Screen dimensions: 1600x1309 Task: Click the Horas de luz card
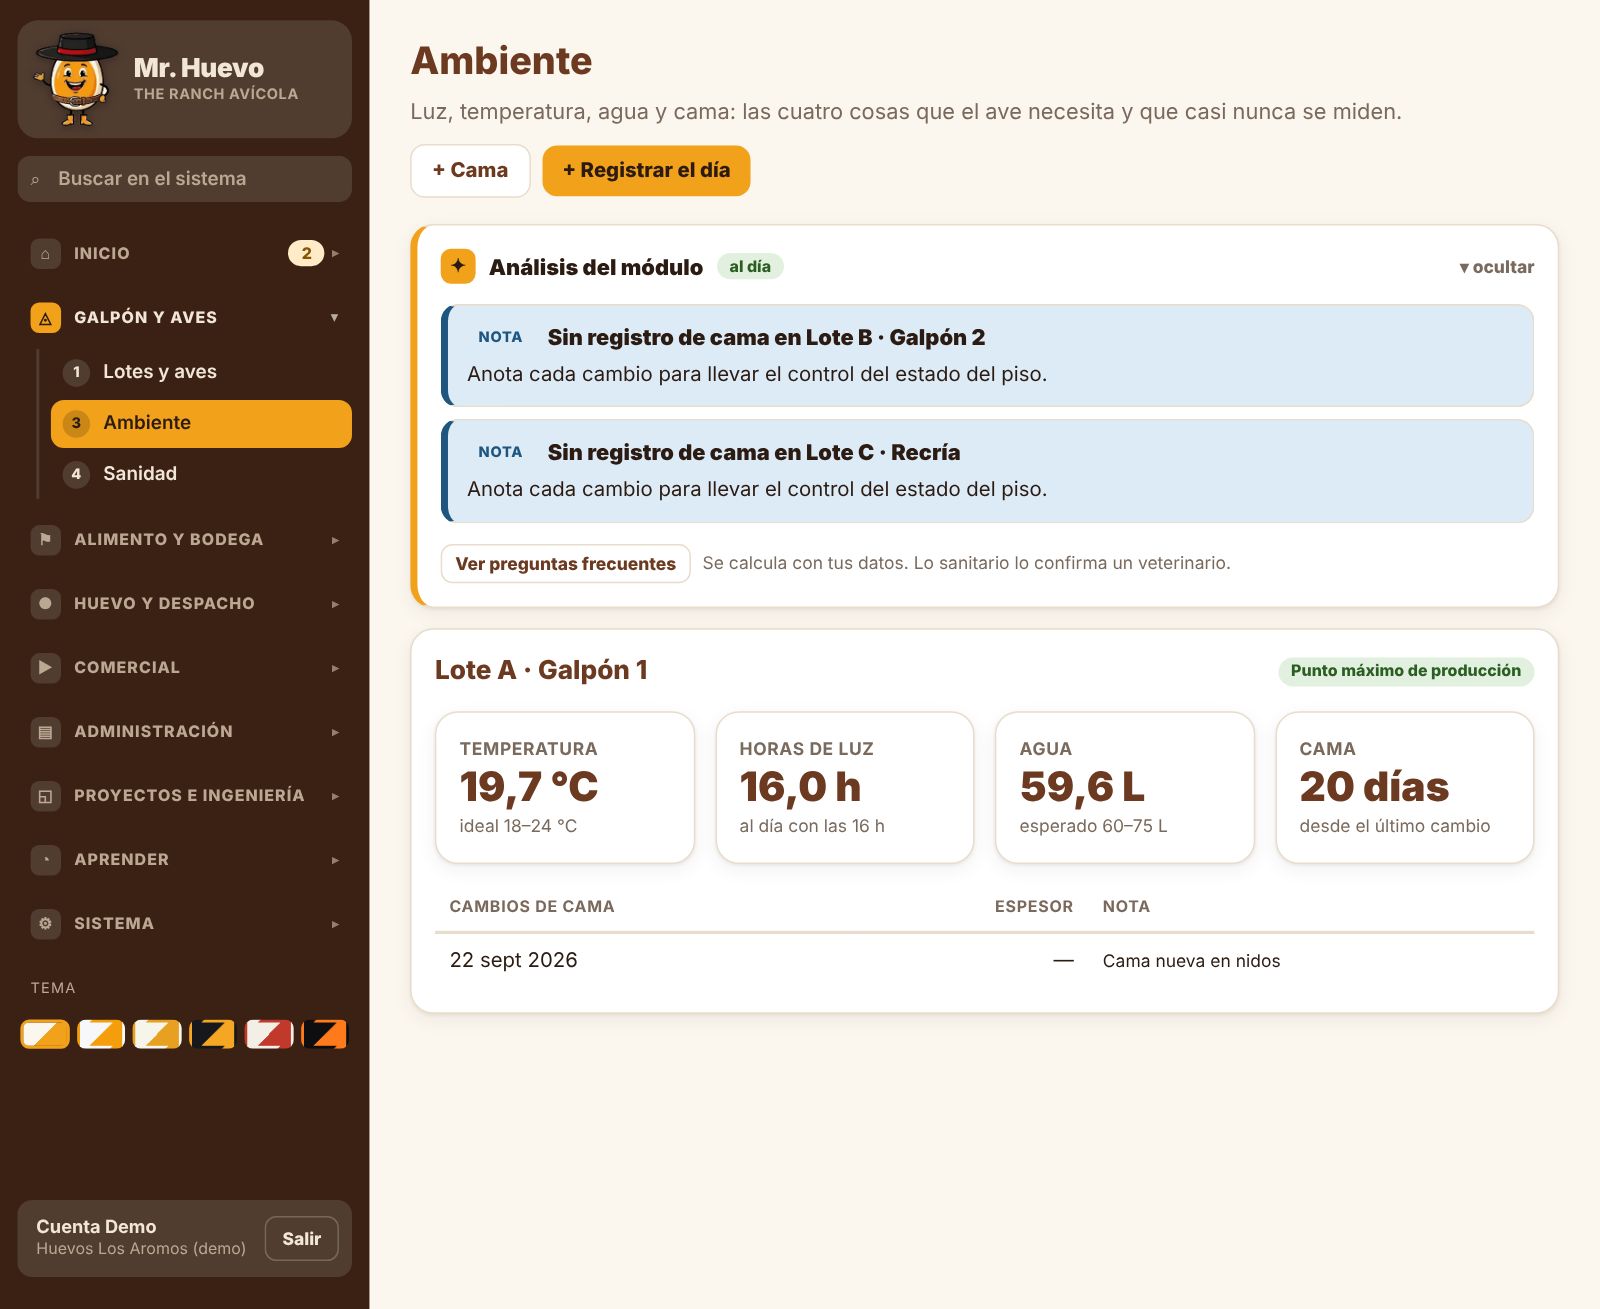click(x=845, y=788)
